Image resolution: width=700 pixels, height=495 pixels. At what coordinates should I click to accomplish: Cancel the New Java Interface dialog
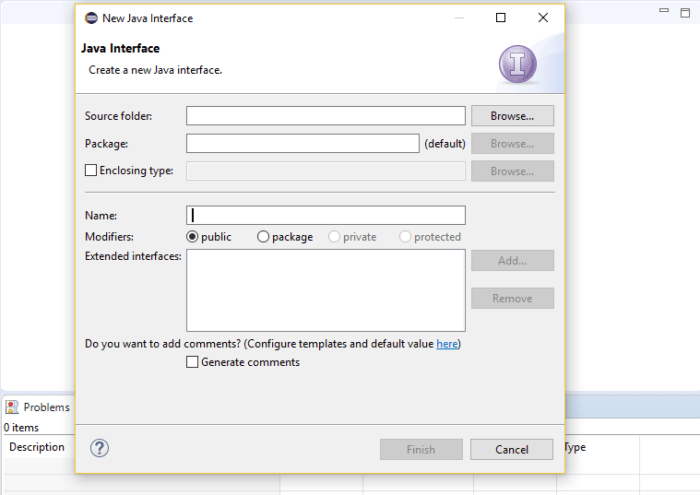[x=512, y=449]
